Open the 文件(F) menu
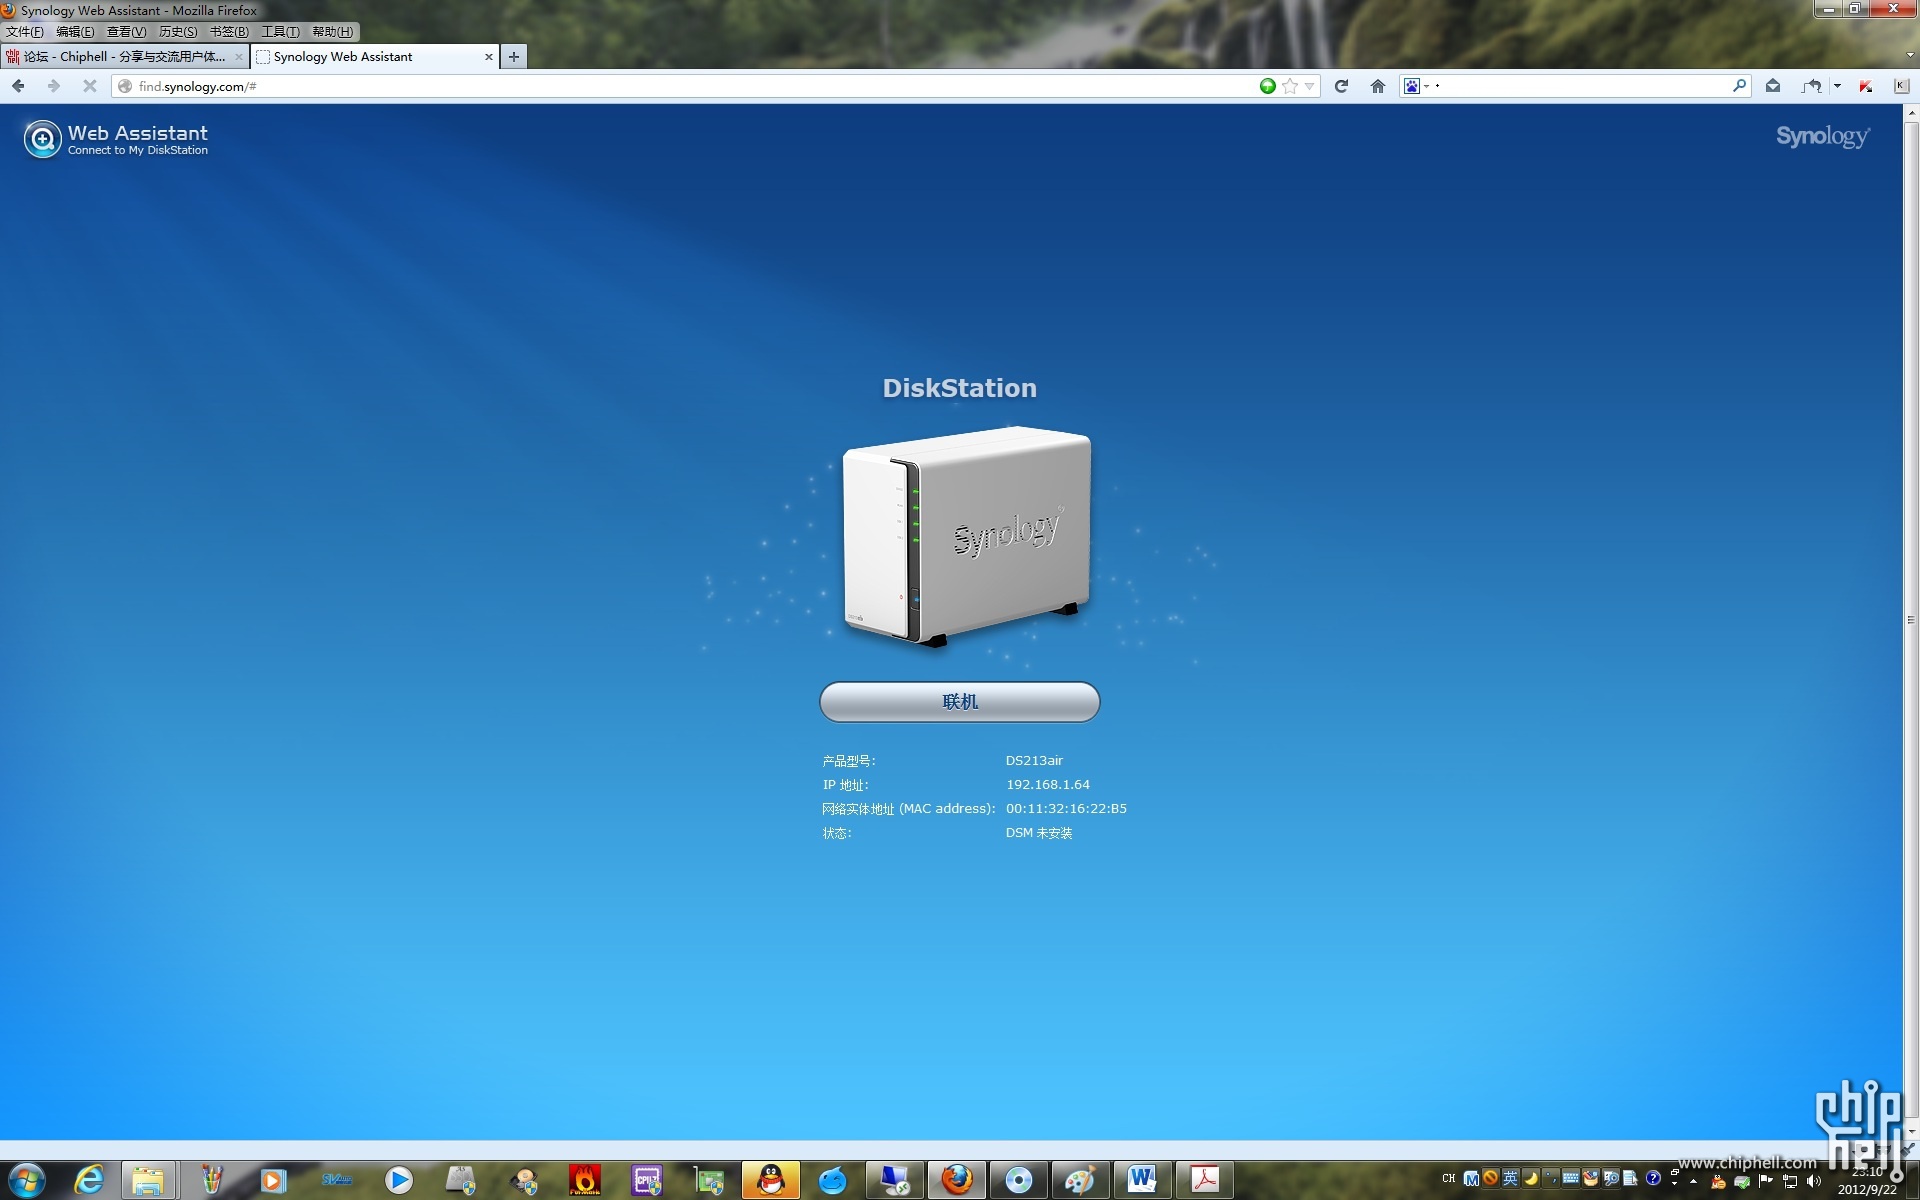The height and width of the screenshot is (1200, 1920). click(25, 32)
